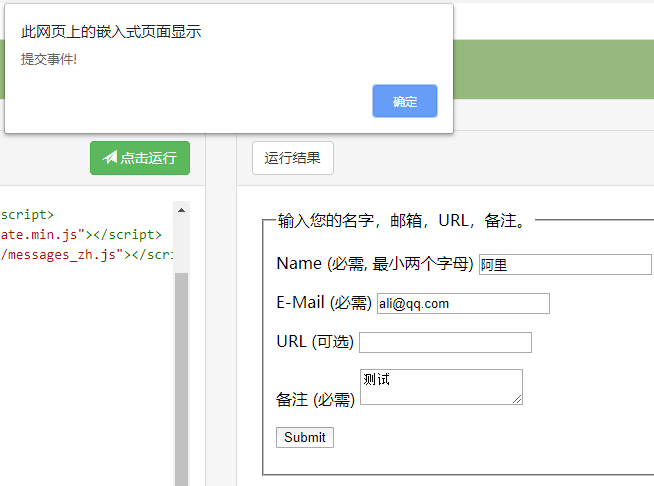Click the alert message text 提交事件!
Image resolution: width=654 pixels, height=486 pixels.
pyautogui.click(x=49, y=59)
